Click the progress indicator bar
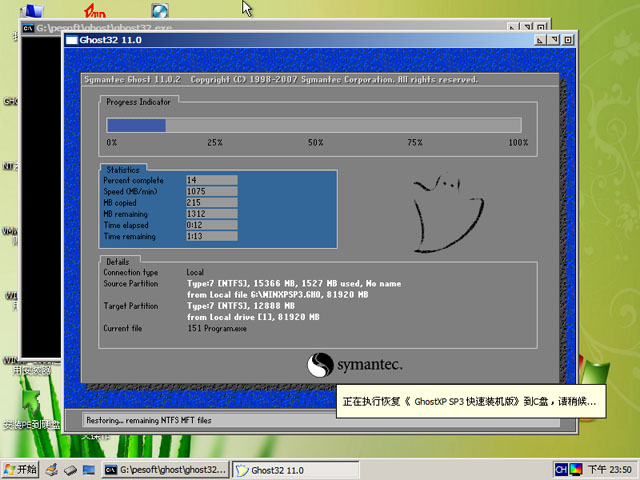Viewport: 640px width, 480px height. (x=314, y=125)
